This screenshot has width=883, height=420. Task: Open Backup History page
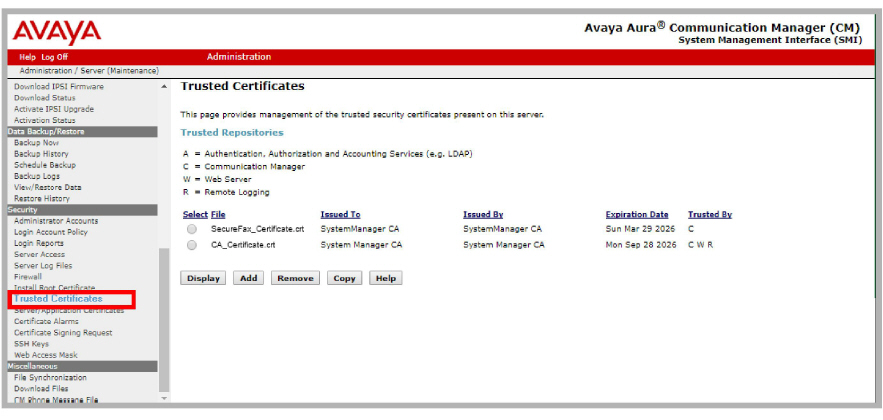point(41,154)
